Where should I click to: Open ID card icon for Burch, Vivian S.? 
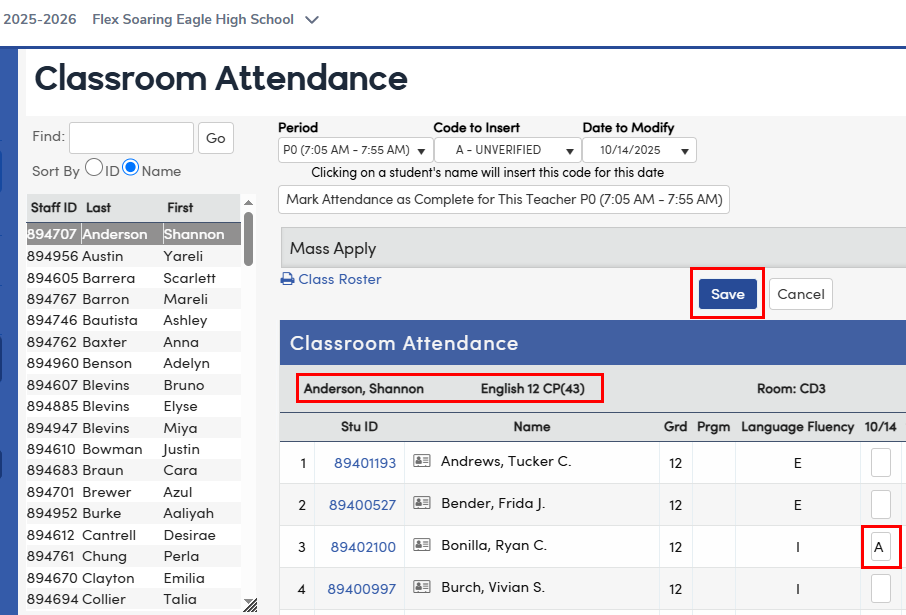pyautogui.click(x=422, y=587)
